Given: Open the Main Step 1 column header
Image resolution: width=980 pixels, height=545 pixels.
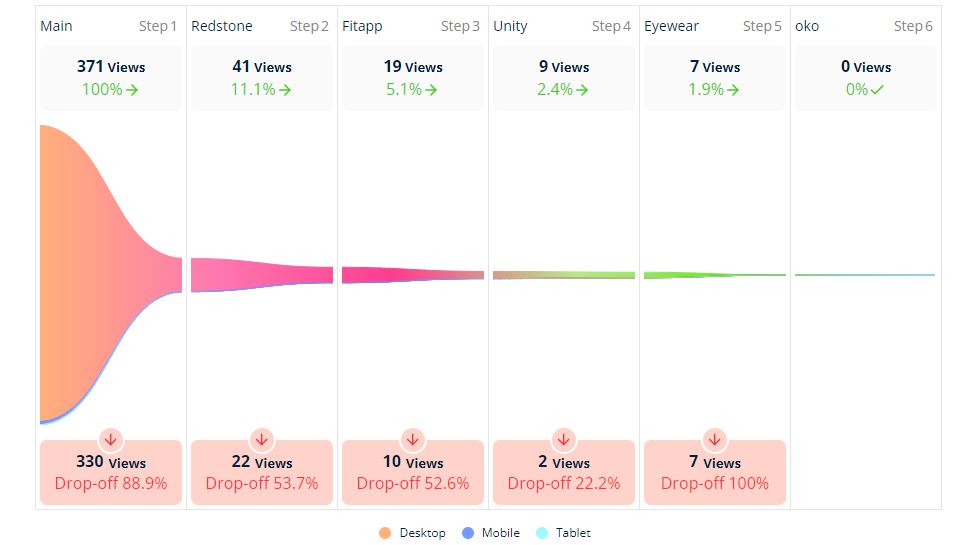Looking at the screenshot, I should click(x=110, y=26).
